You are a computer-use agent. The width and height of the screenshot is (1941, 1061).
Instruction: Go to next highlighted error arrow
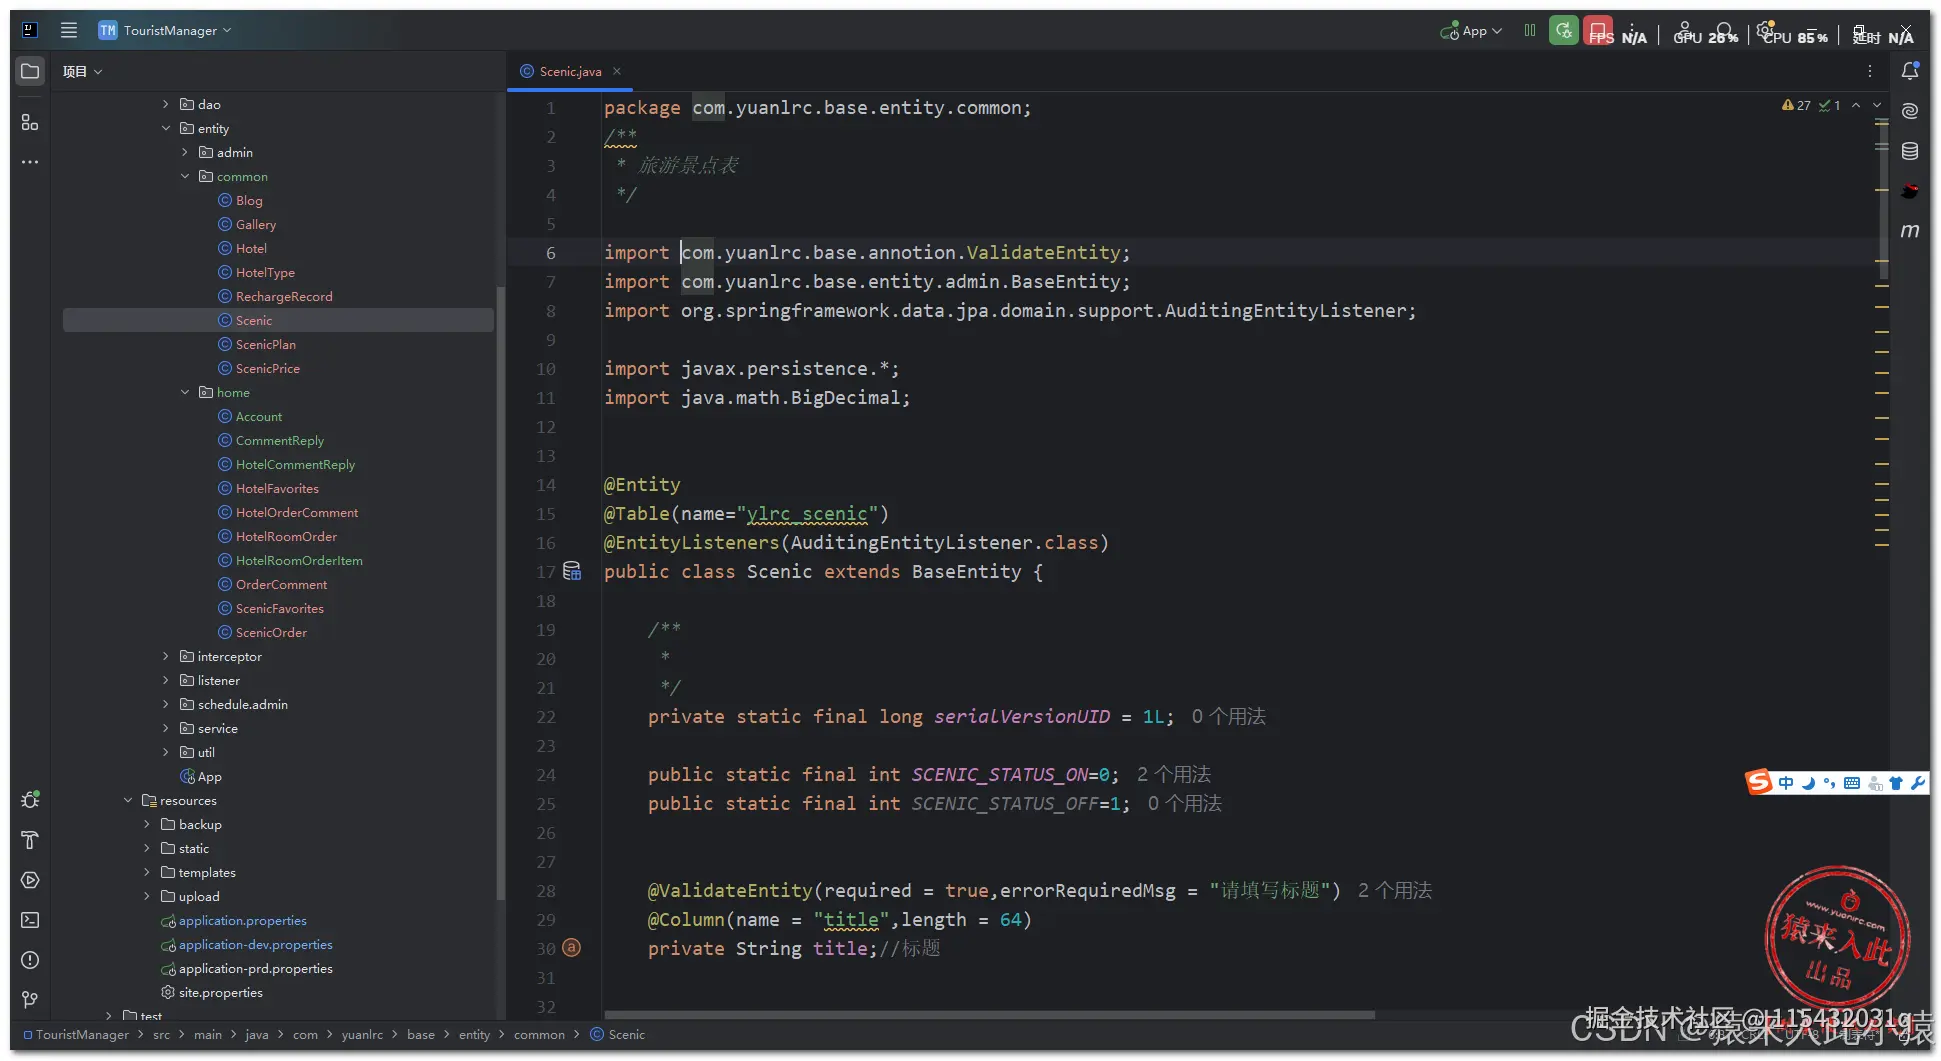pyautogui.click(x=1877, y=105)
